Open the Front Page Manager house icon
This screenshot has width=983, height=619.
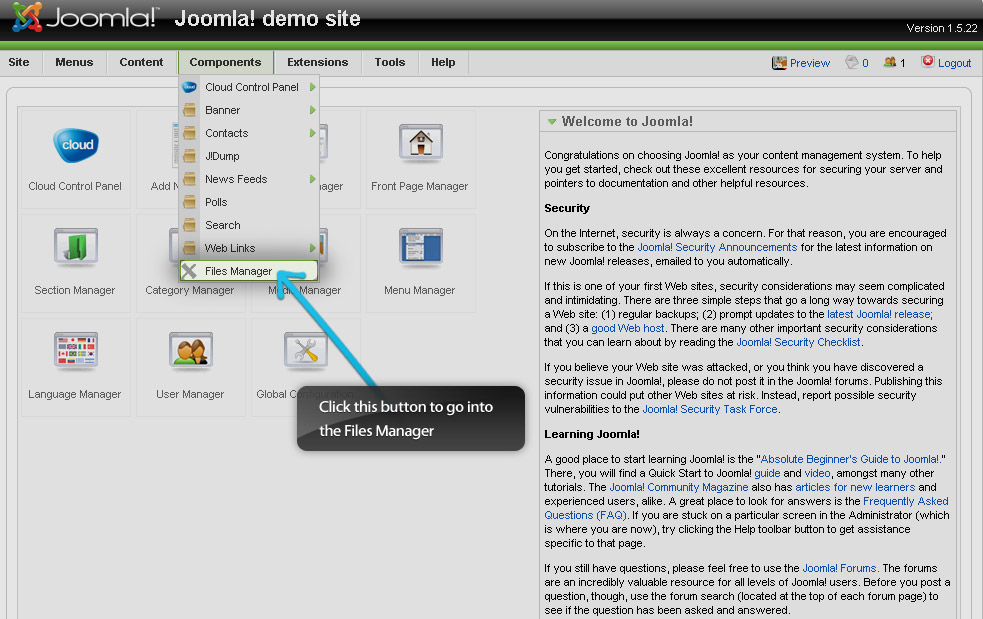pyautogui.click(x=421, y=142)
